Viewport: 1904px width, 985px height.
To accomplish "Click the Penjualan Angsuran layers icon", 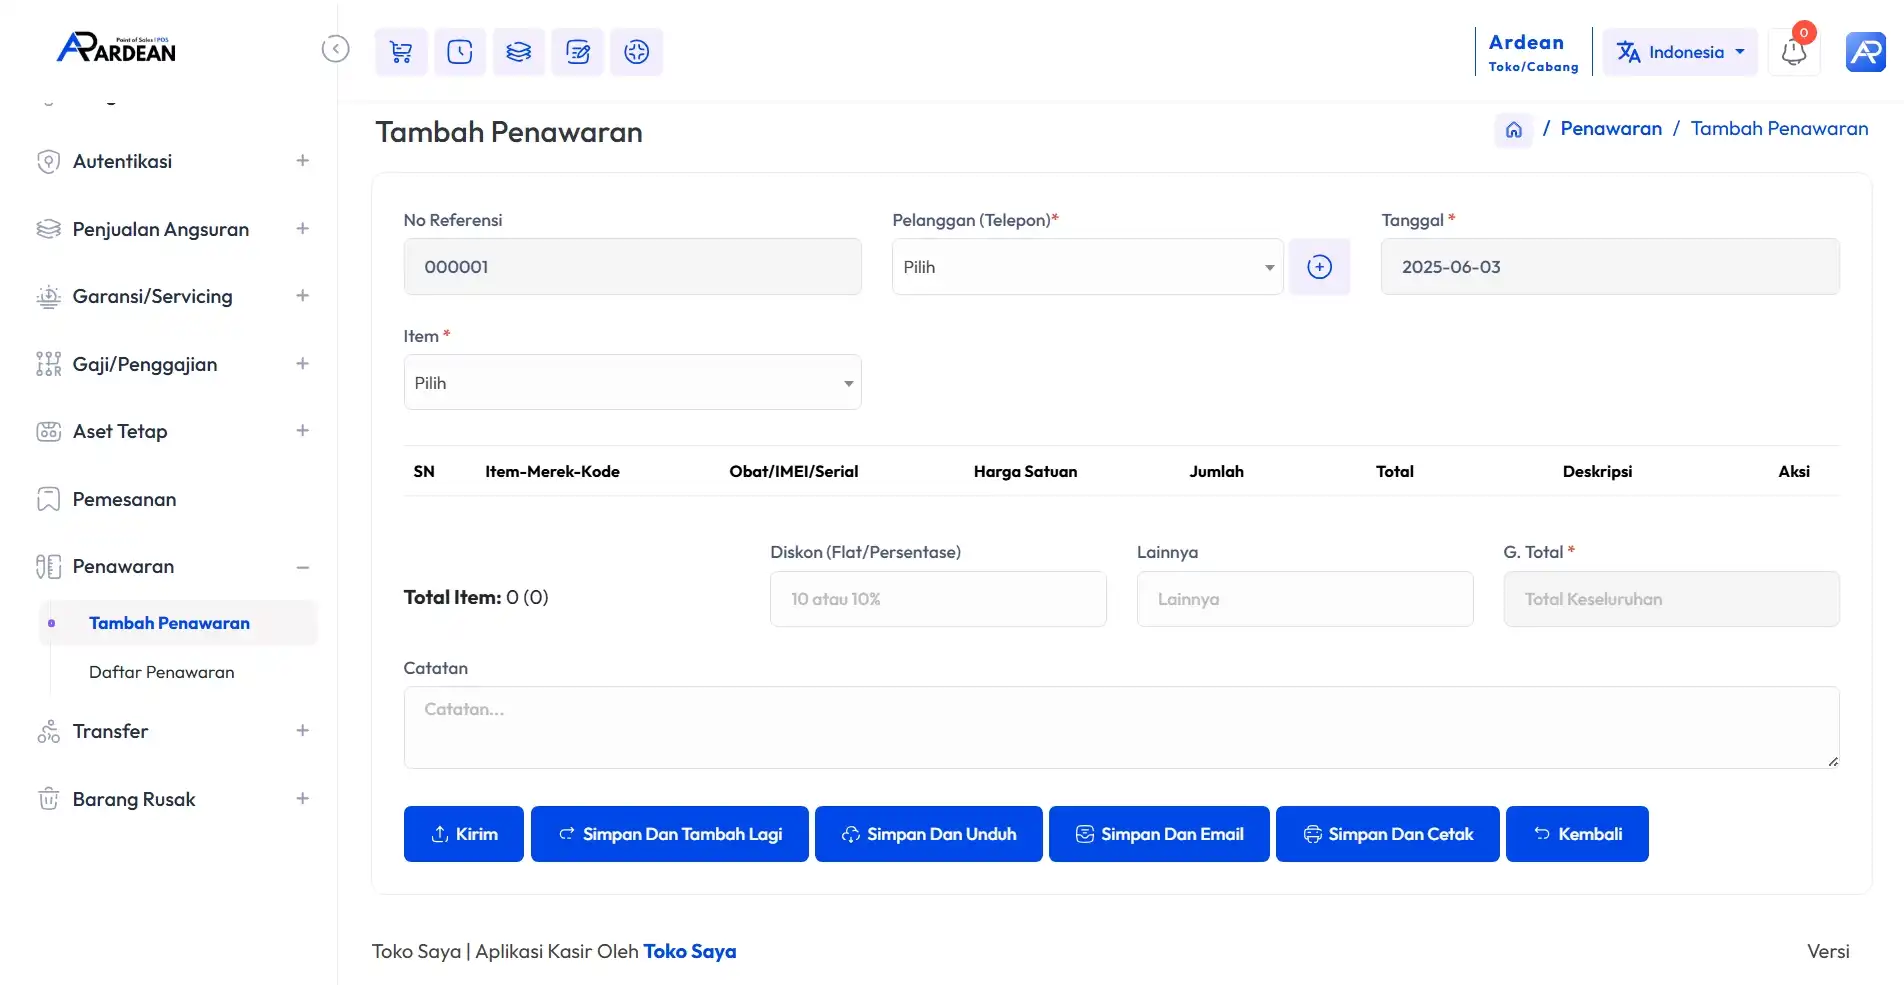I will click(x=48, y=229).
